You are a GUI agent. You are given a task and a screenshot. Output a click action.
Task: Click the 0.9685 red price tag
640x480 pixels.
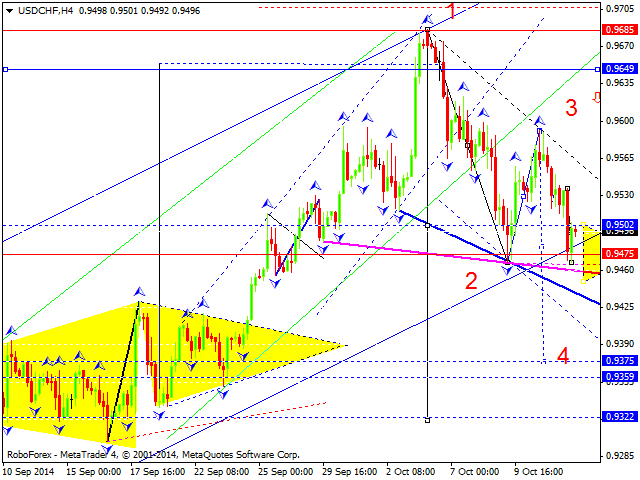coord(620,30)
